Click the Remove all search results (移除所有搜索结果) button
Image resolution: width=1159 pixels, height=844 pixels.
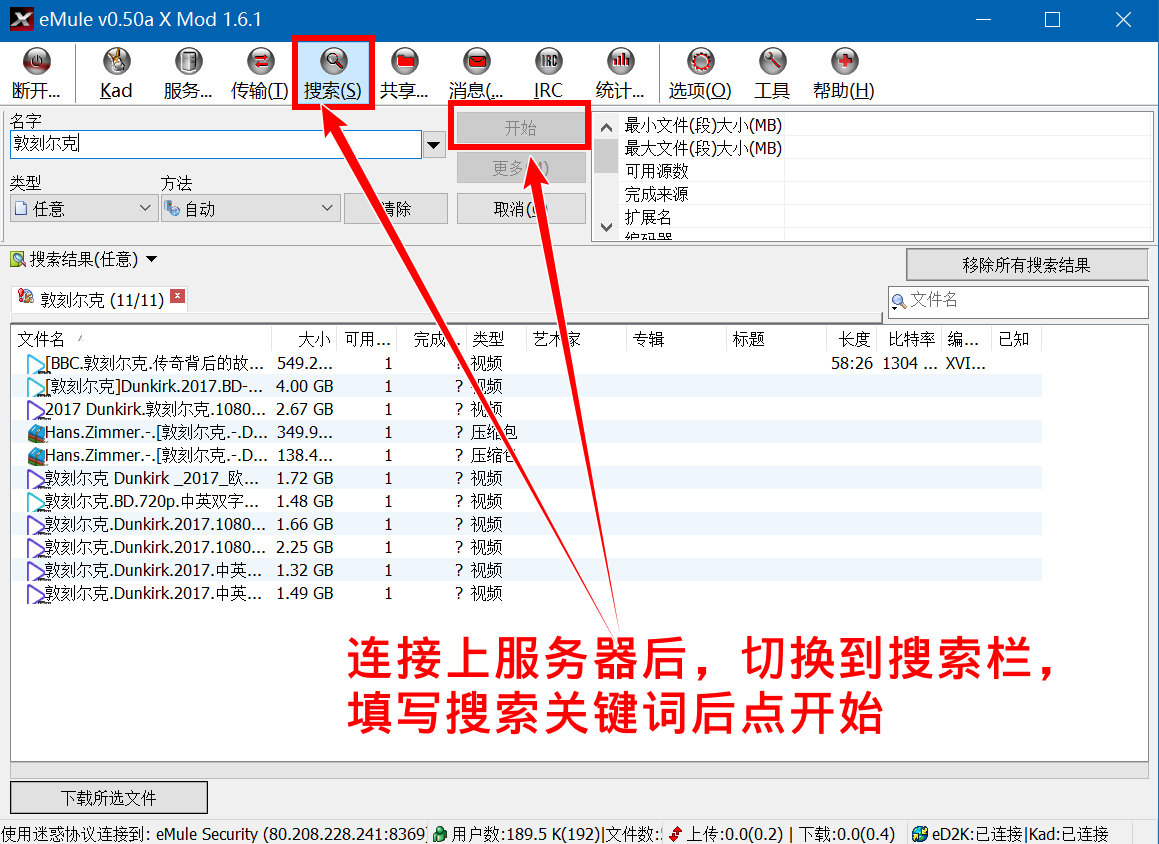coord(1026,265)
